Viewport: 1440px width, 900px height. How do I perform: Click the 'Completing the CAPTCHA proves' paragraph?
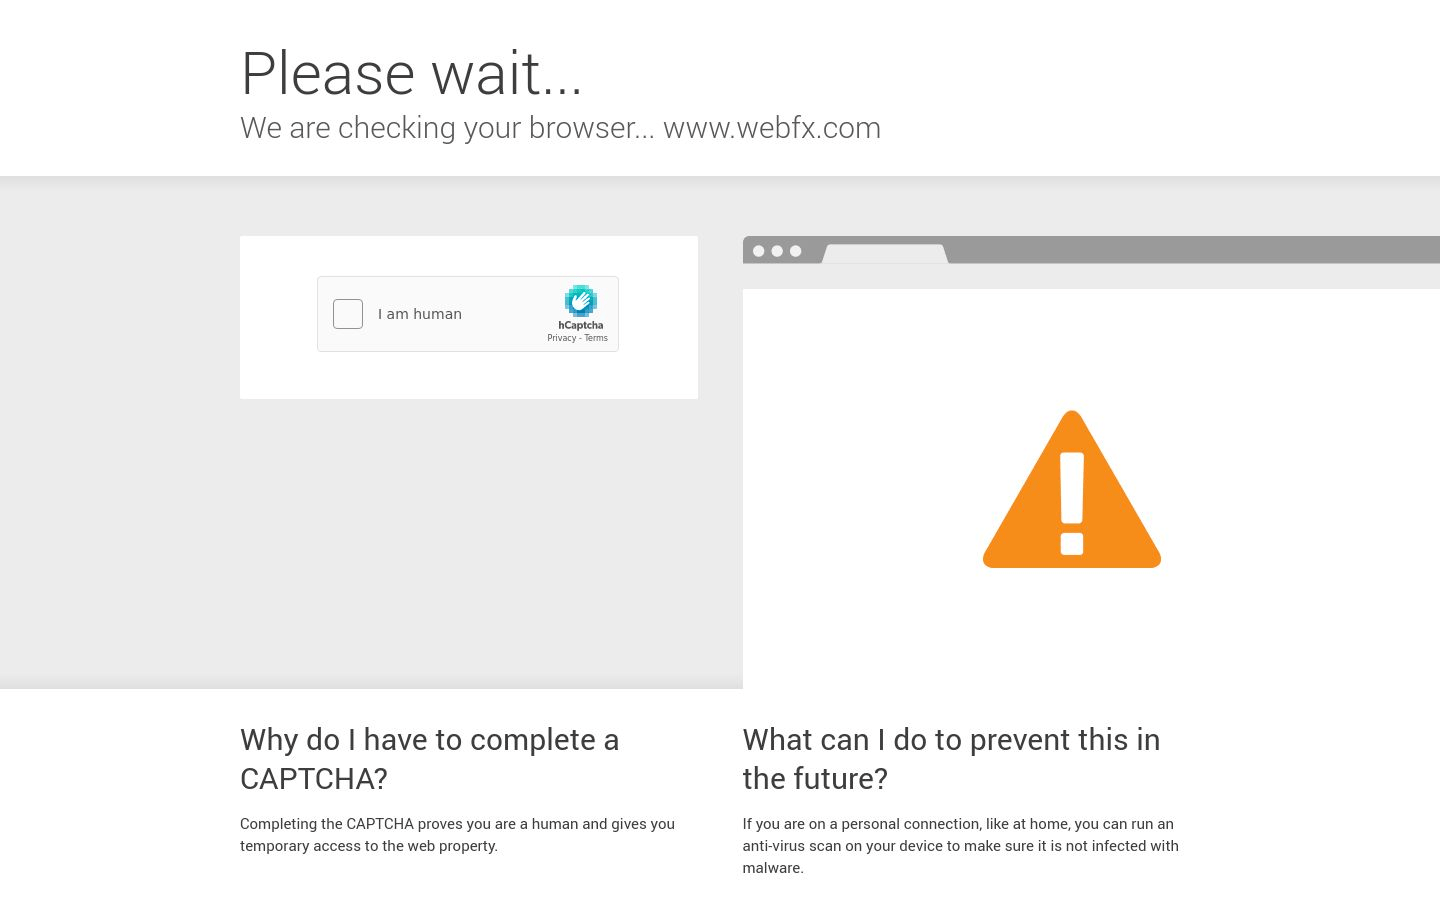[x=457, y=835]
